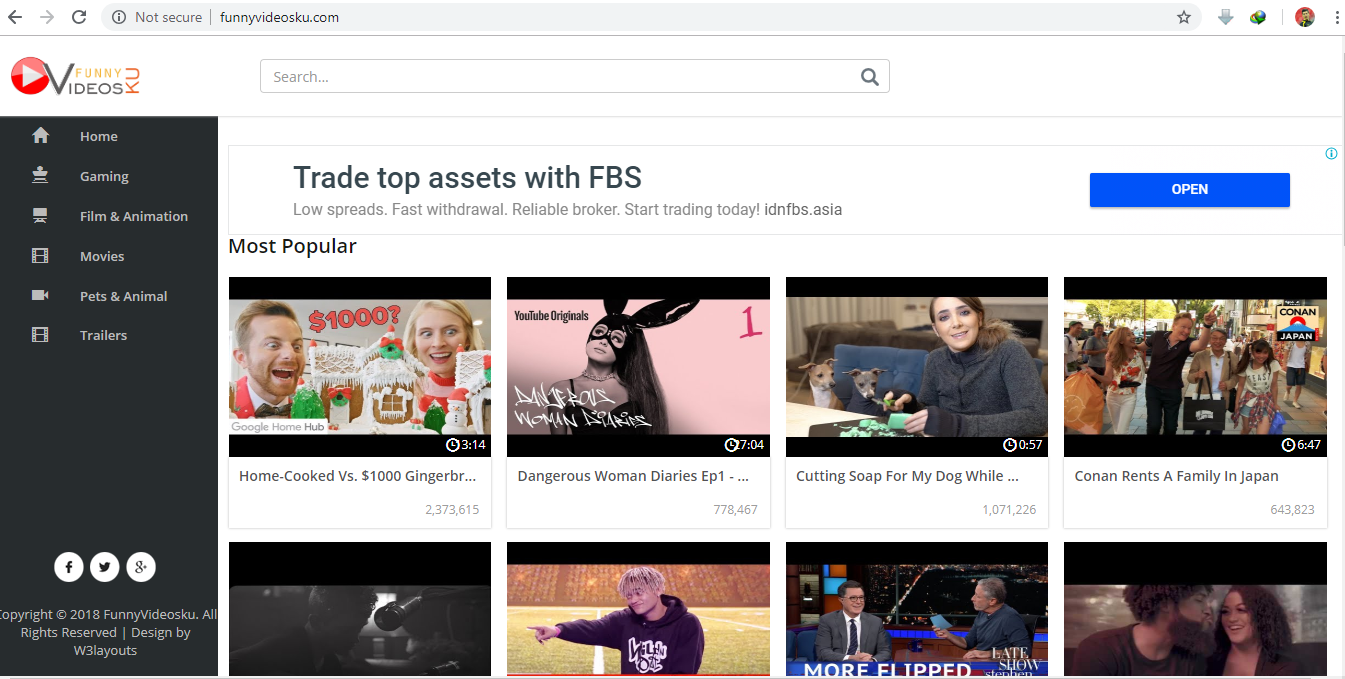Play the microphone studio video thumbnail

coord(360,610)
